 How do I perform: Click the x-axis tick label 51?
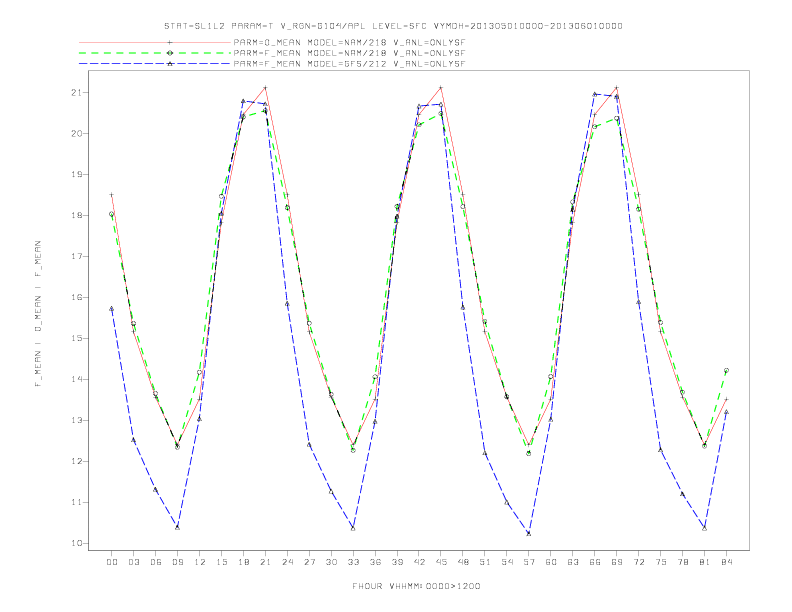click(485, 562)
